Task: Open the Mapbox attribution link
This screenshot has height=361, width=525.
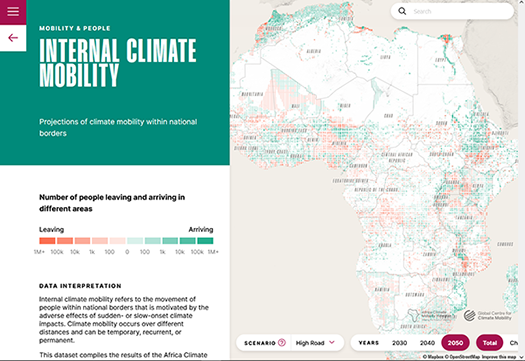Action: [x=432, y=357]
